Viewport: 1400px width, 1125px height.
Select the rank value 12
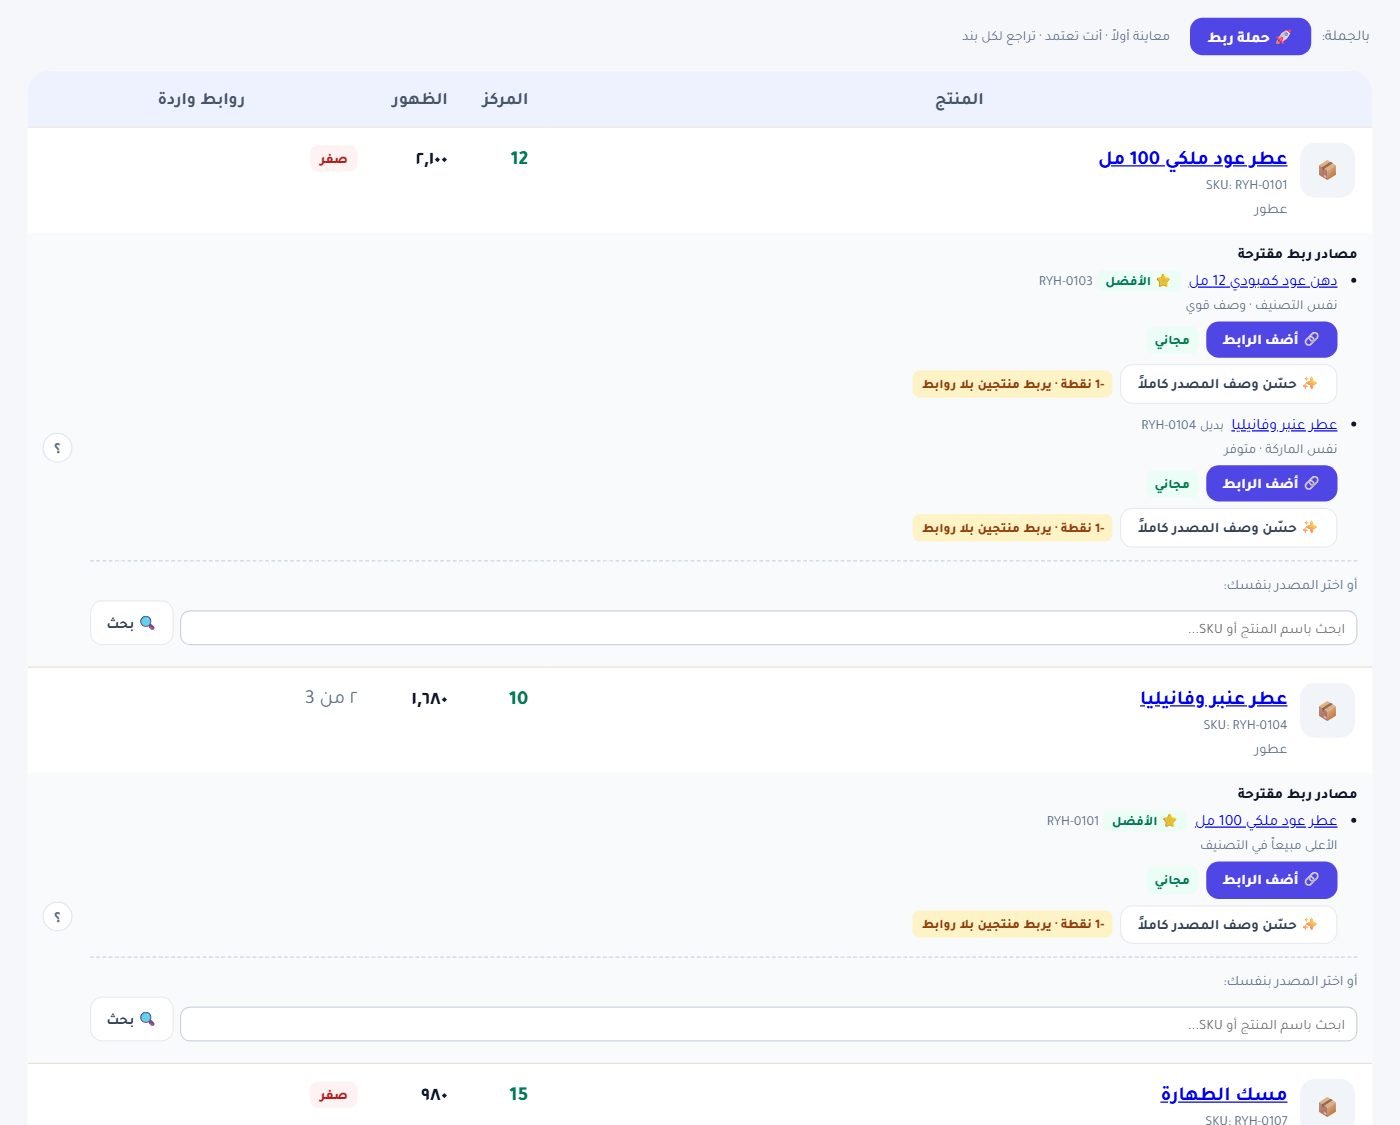click(x=519, y=158)
